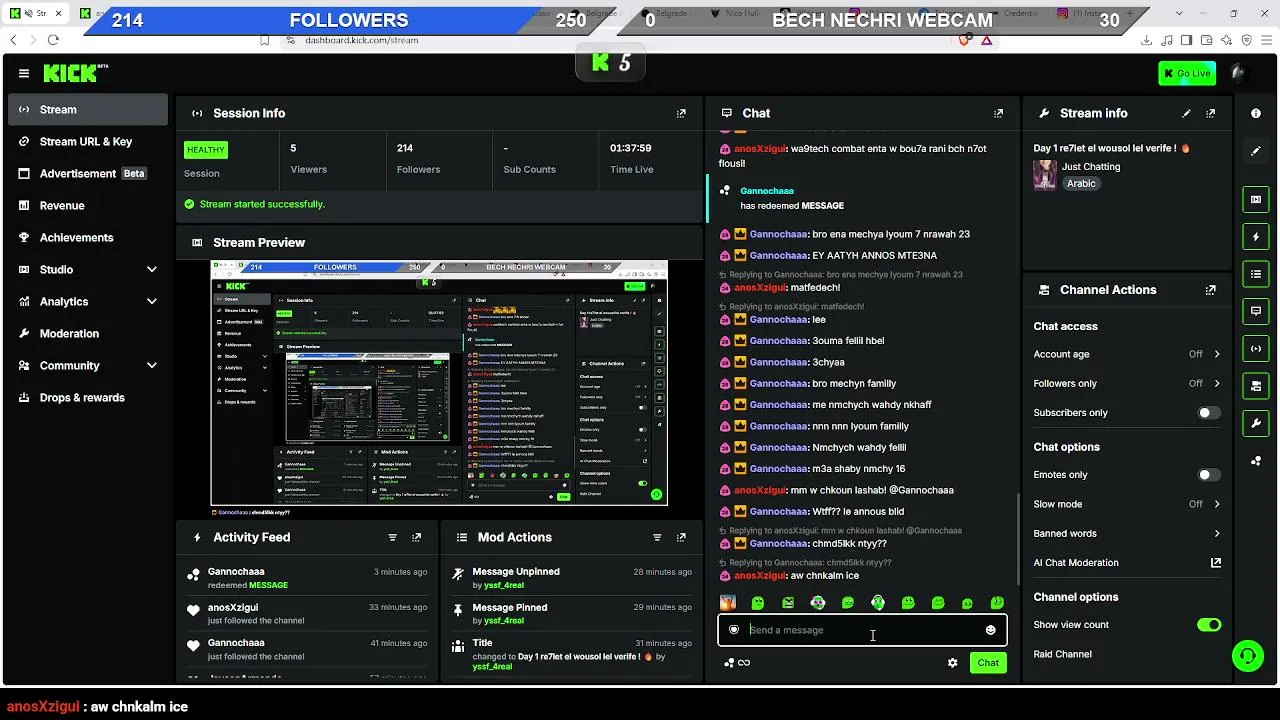
Task: Open Drops & rewards page
Action: pyautogui.click(x=88, y=398)
